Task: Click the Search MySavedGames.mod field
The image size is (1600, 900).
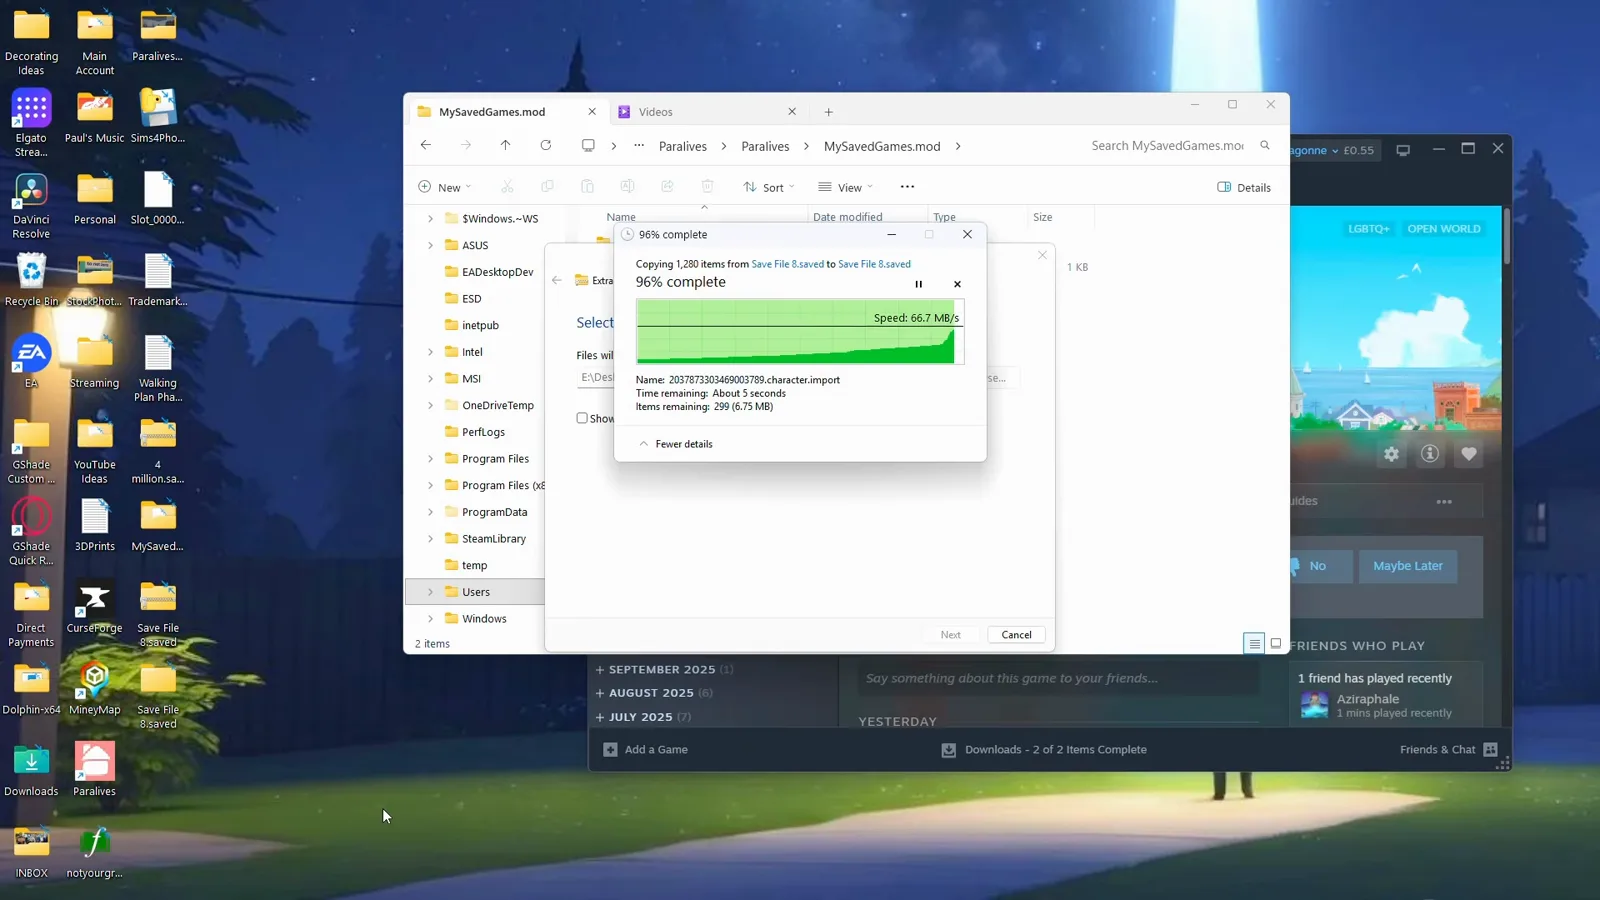Action: point(1168,146)
